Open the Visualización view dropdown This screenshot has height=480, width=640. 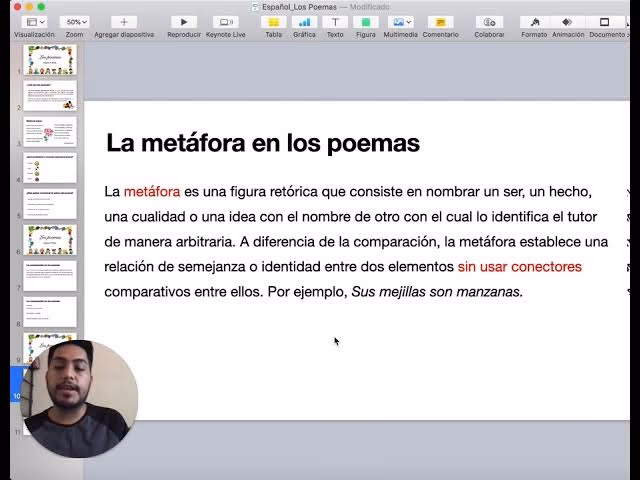coord(34,22)
